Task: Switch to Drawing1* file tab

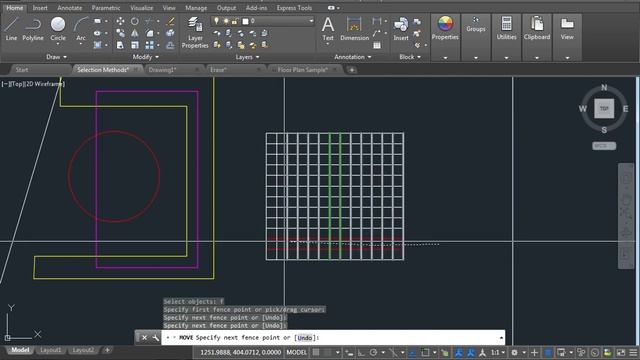Action: coord(162,70)
